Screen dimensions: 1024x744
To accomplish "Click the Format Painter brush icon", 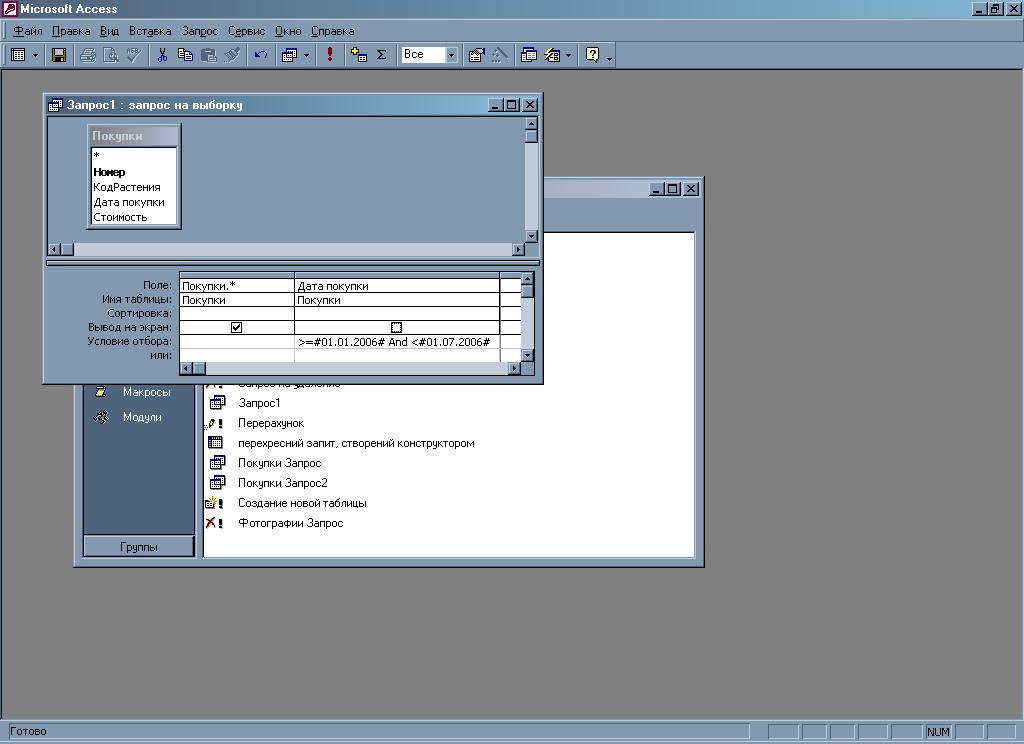I will [232, 55].
